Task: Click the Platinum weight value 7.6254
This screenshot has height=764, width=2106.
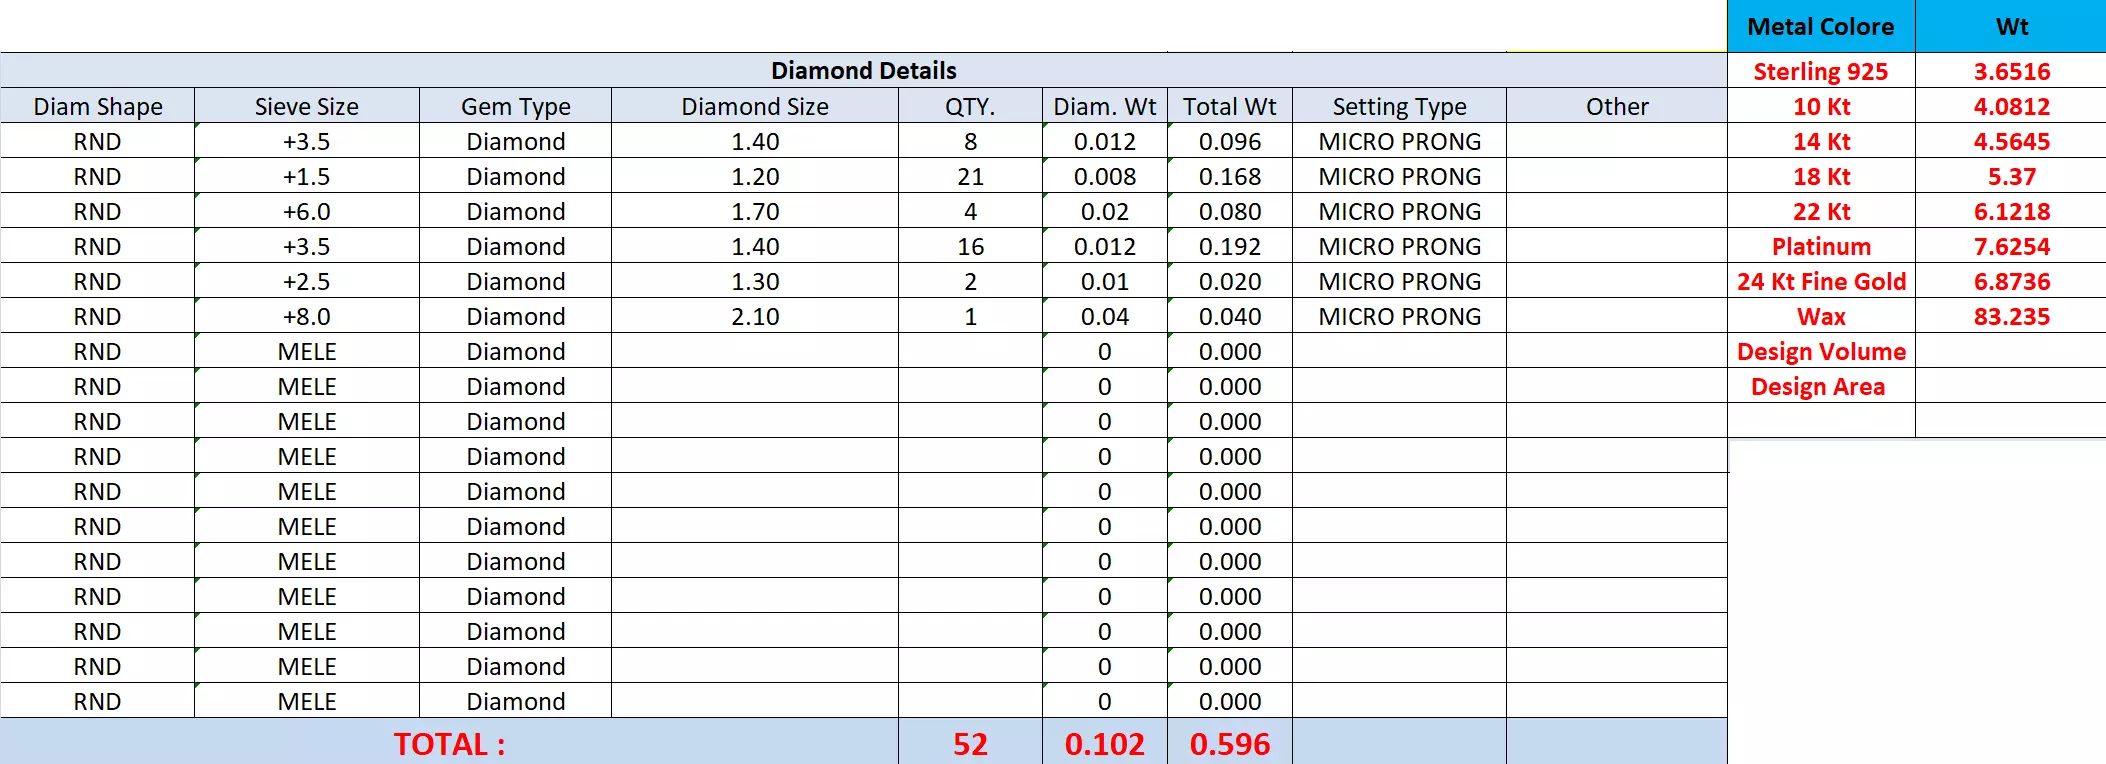Action: tap(2011, 246)
